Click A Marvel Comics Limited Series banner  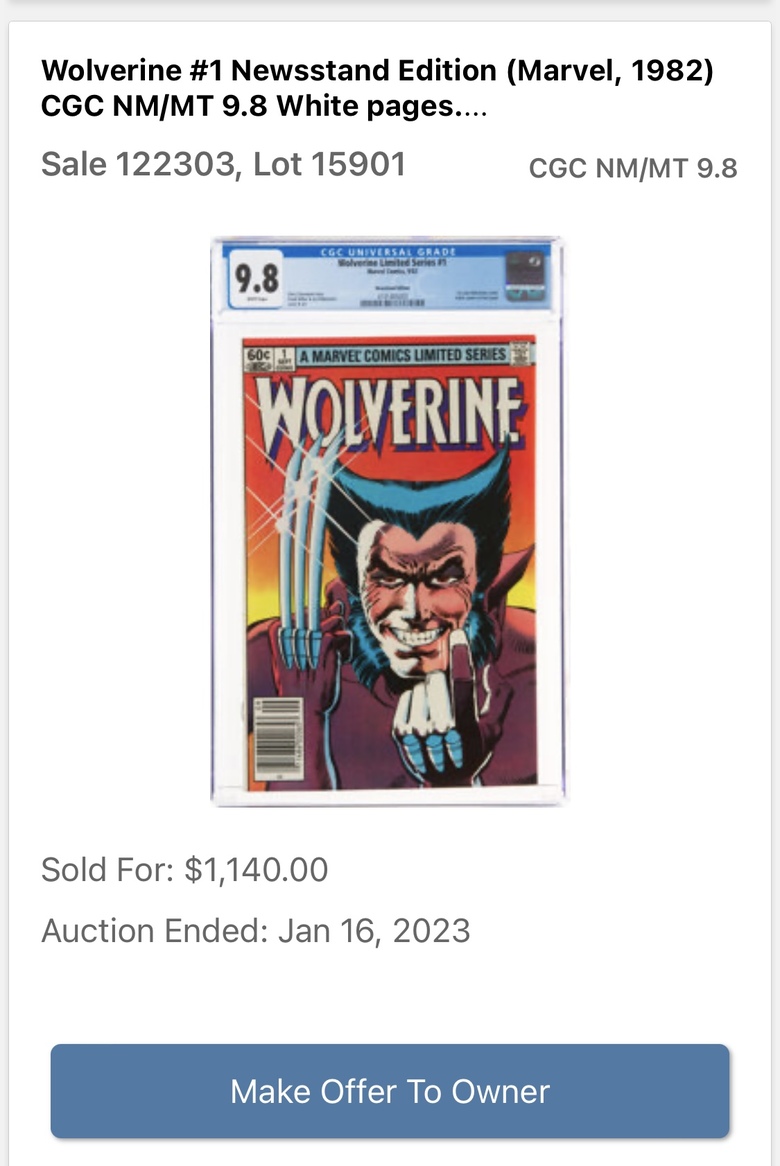(402, 355)
